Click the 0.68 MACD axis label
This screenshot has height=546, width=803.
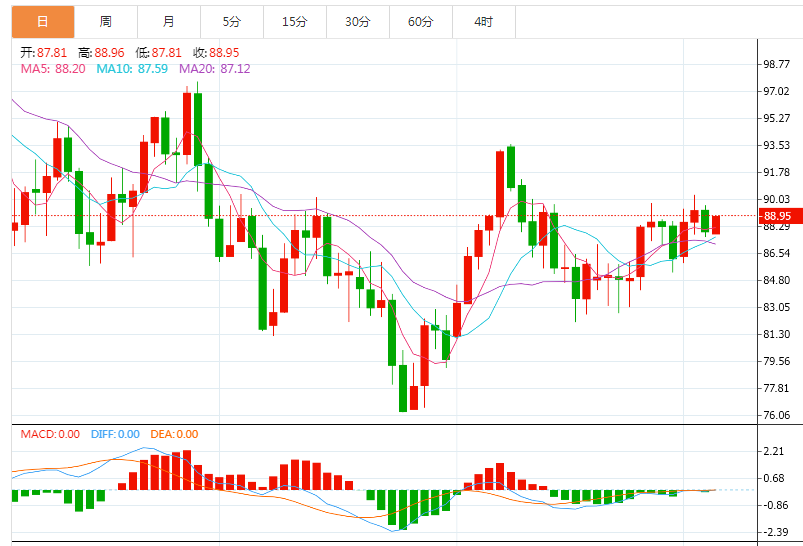pyautogui.click(x=774, y=478)
